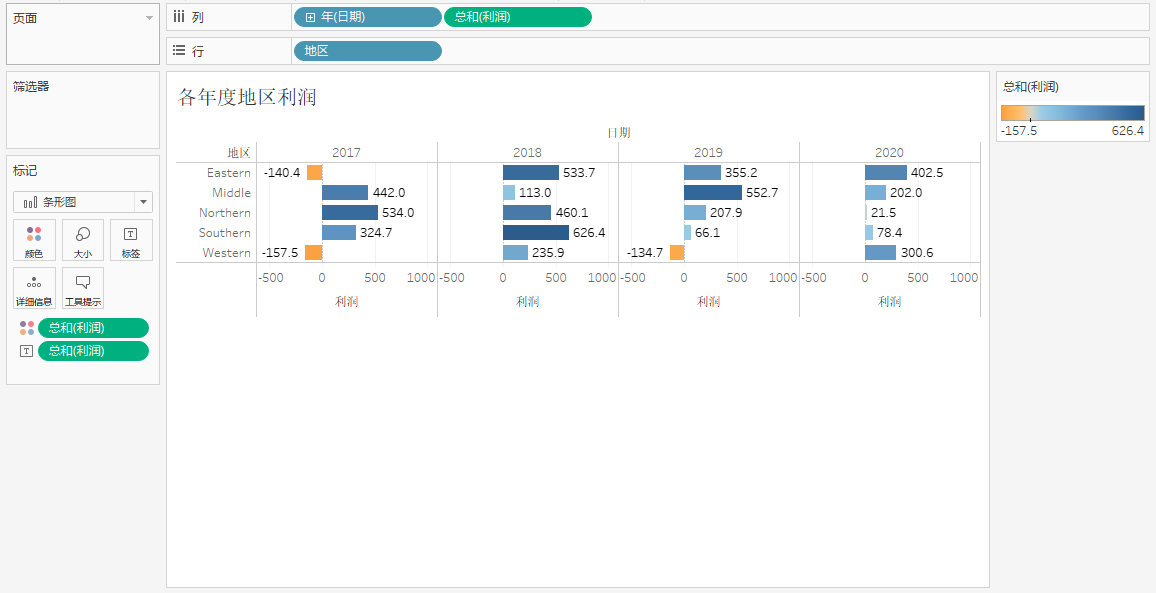Click the 列 columns shelf icon
This screenshot has width=1156, height=593.
click(x=179, y=17)
